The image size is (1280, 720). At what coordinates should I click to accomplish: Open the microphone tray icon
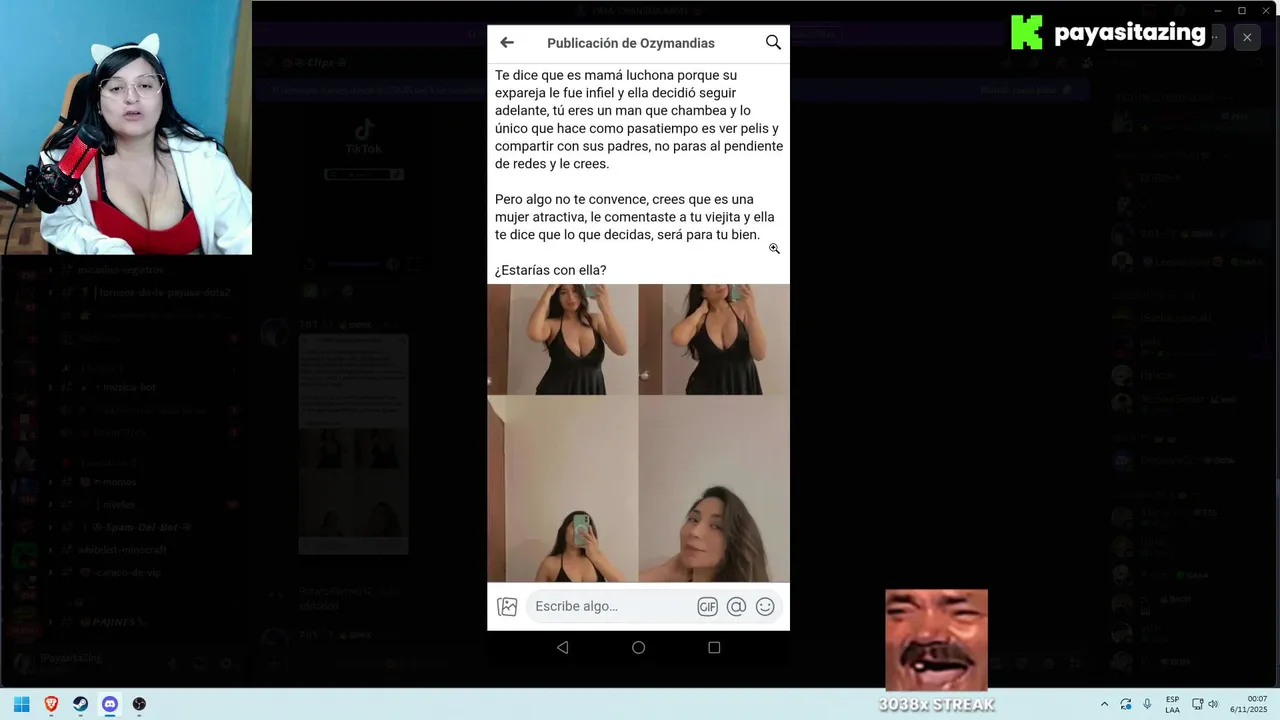(x=1147, y=704)
